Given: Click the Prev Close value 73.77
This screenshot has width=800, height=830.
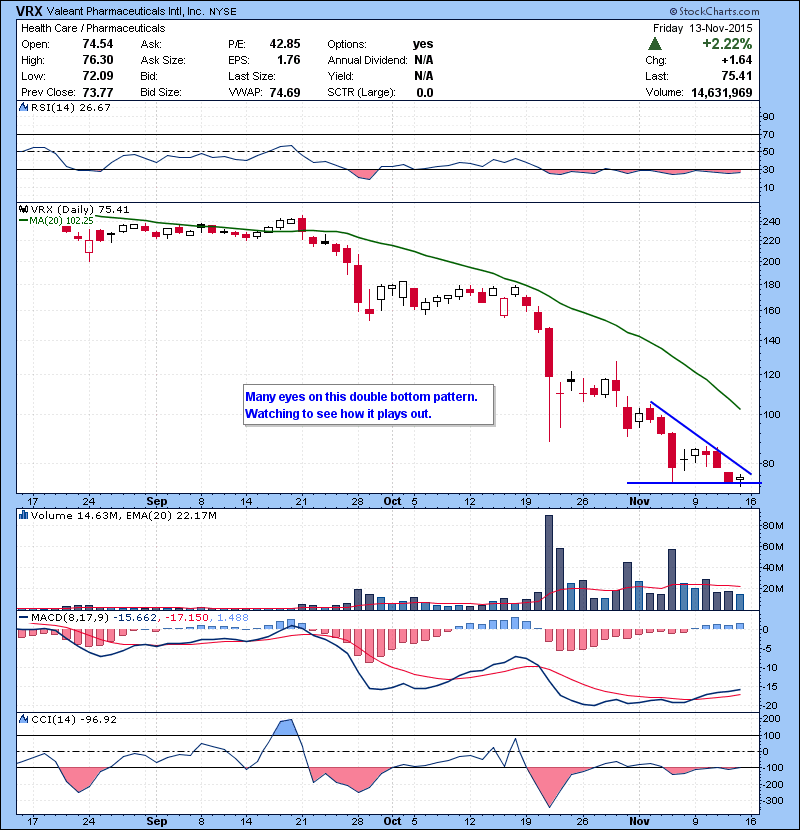Looking at the screenshot, I should (x=98, y=93).
